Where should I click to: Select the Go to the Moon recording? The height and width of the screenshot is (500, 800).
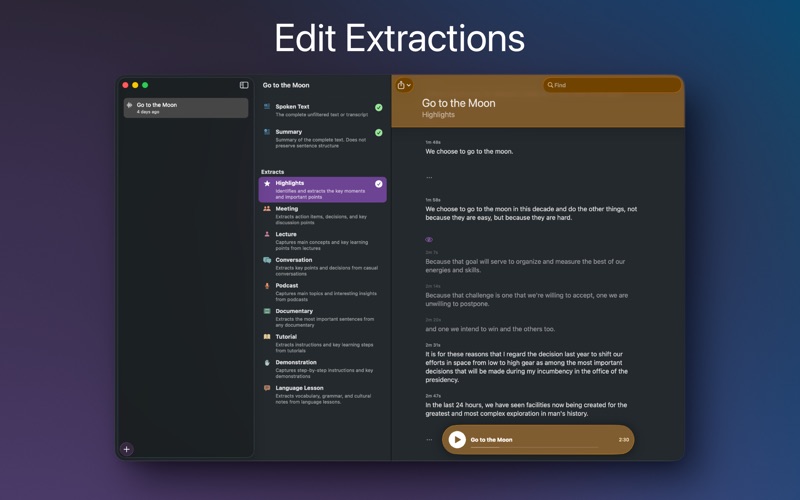pyautogui.click(x=186, y=108)
